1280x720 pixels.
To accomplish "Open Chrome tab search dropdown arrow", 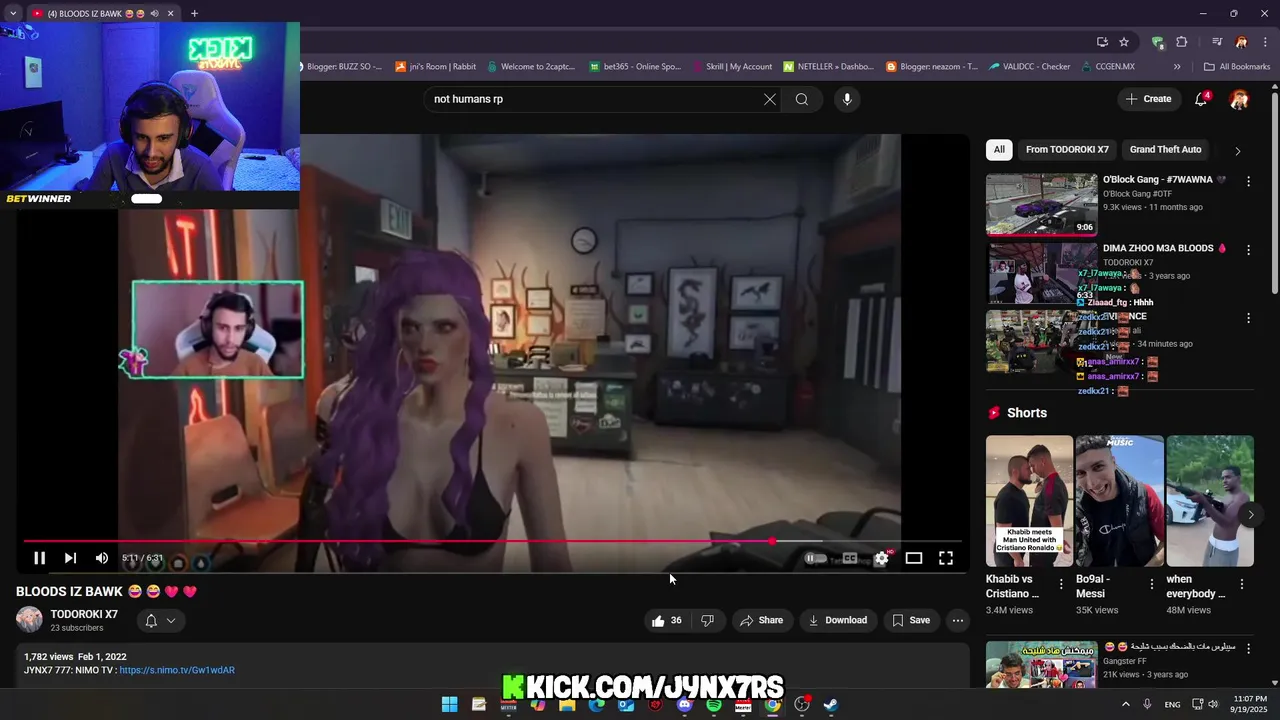I will (x=12, y=13).
